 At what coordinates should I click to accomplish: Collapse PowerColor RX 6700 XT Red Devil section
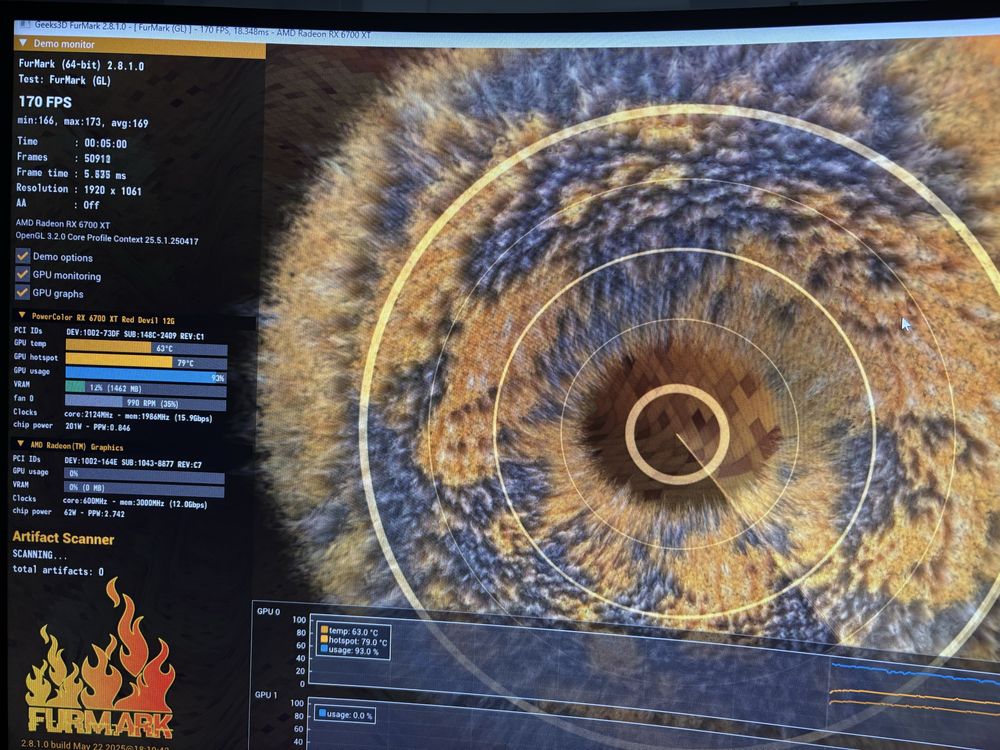(22, 315)
